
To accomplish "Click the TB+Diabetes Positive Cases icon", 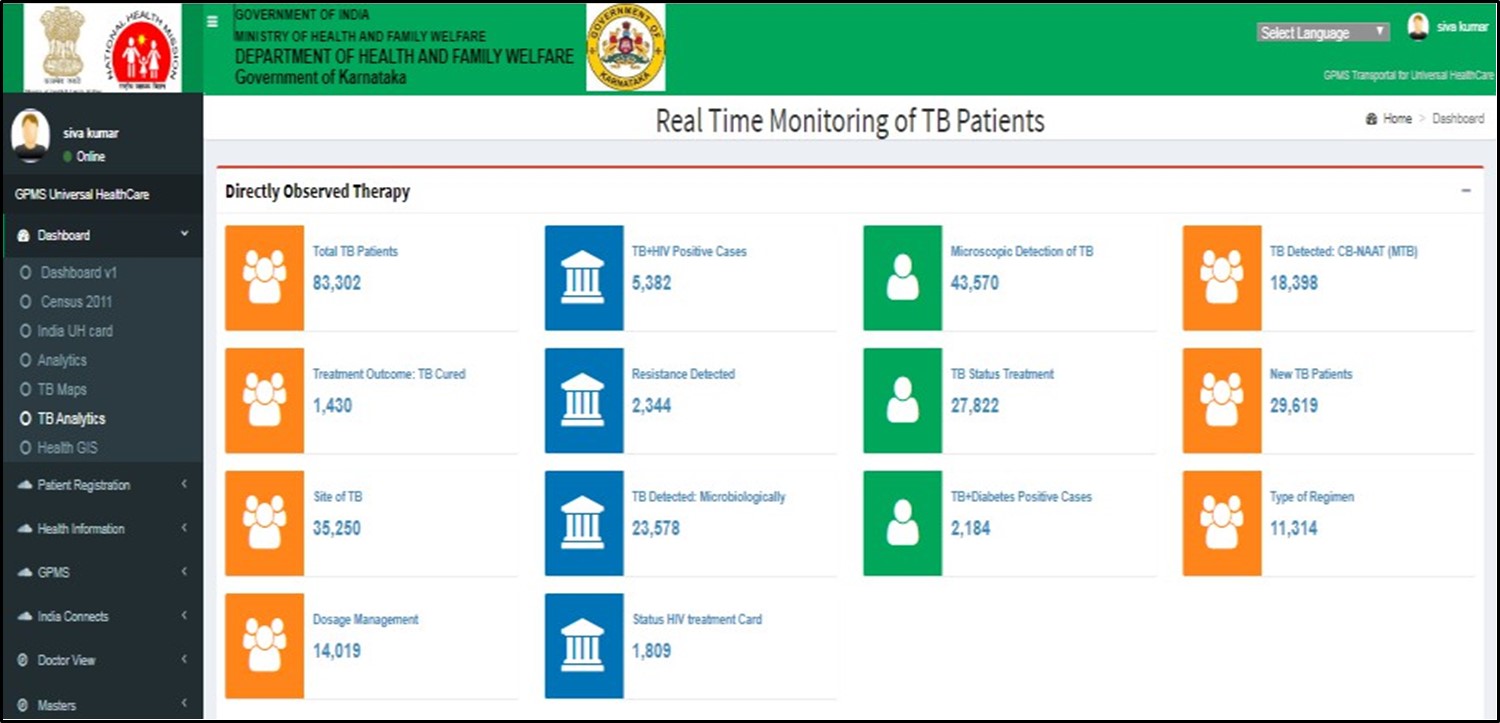I will pos(903,523).
